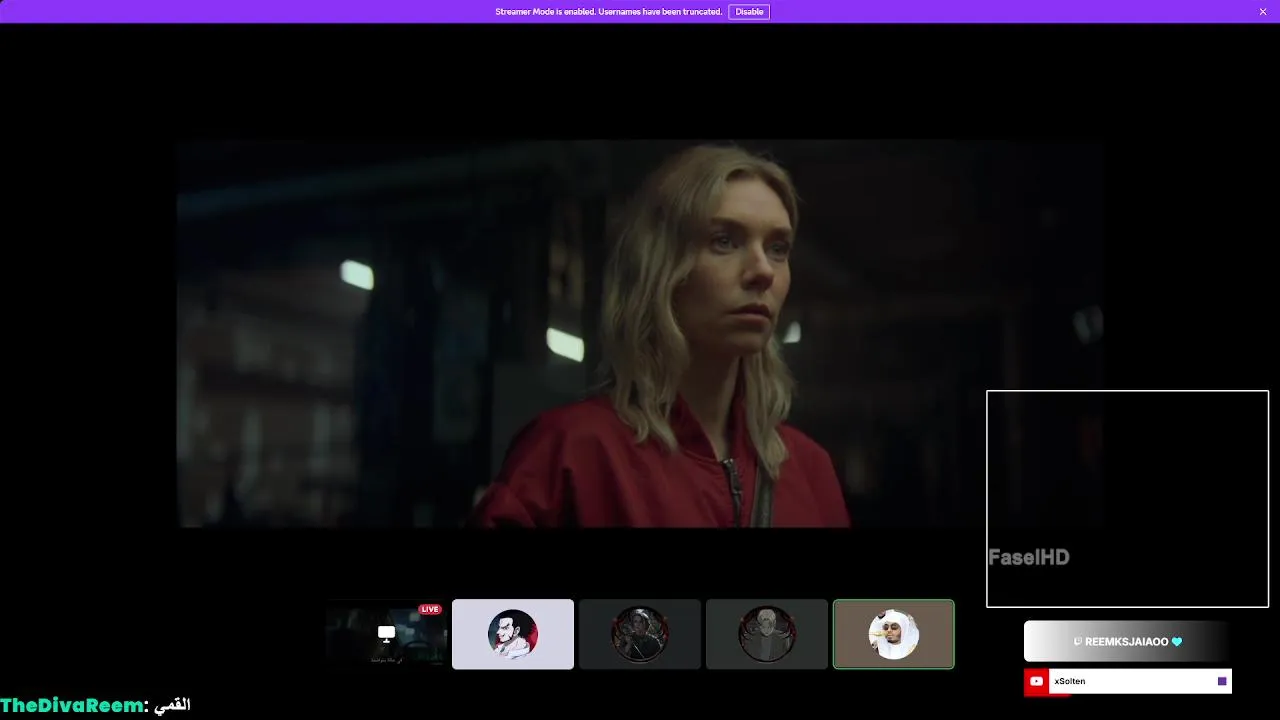The width and height of the screenshot is (1280, 720).
Task: Click the xSolten channel name
Action: coord(1070,681)
